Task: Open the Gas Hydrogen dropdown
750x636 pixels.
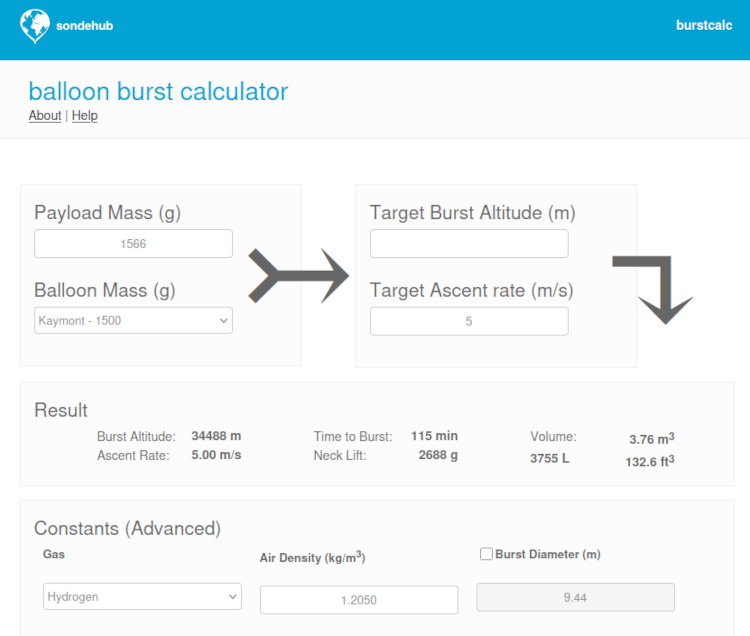Action: click(143, 596)
